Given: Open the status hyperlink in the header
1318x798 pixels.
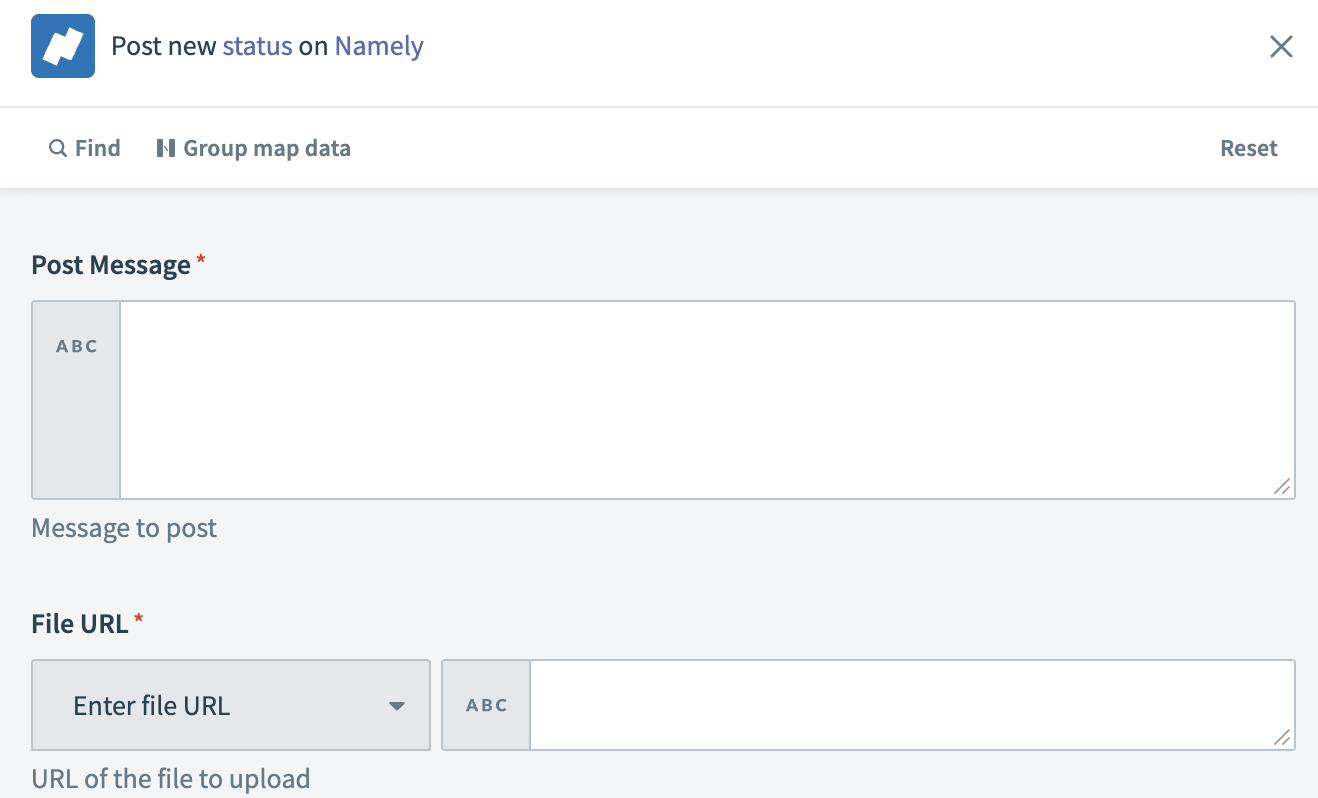Looking at the screenshot, I should (260, 46).
